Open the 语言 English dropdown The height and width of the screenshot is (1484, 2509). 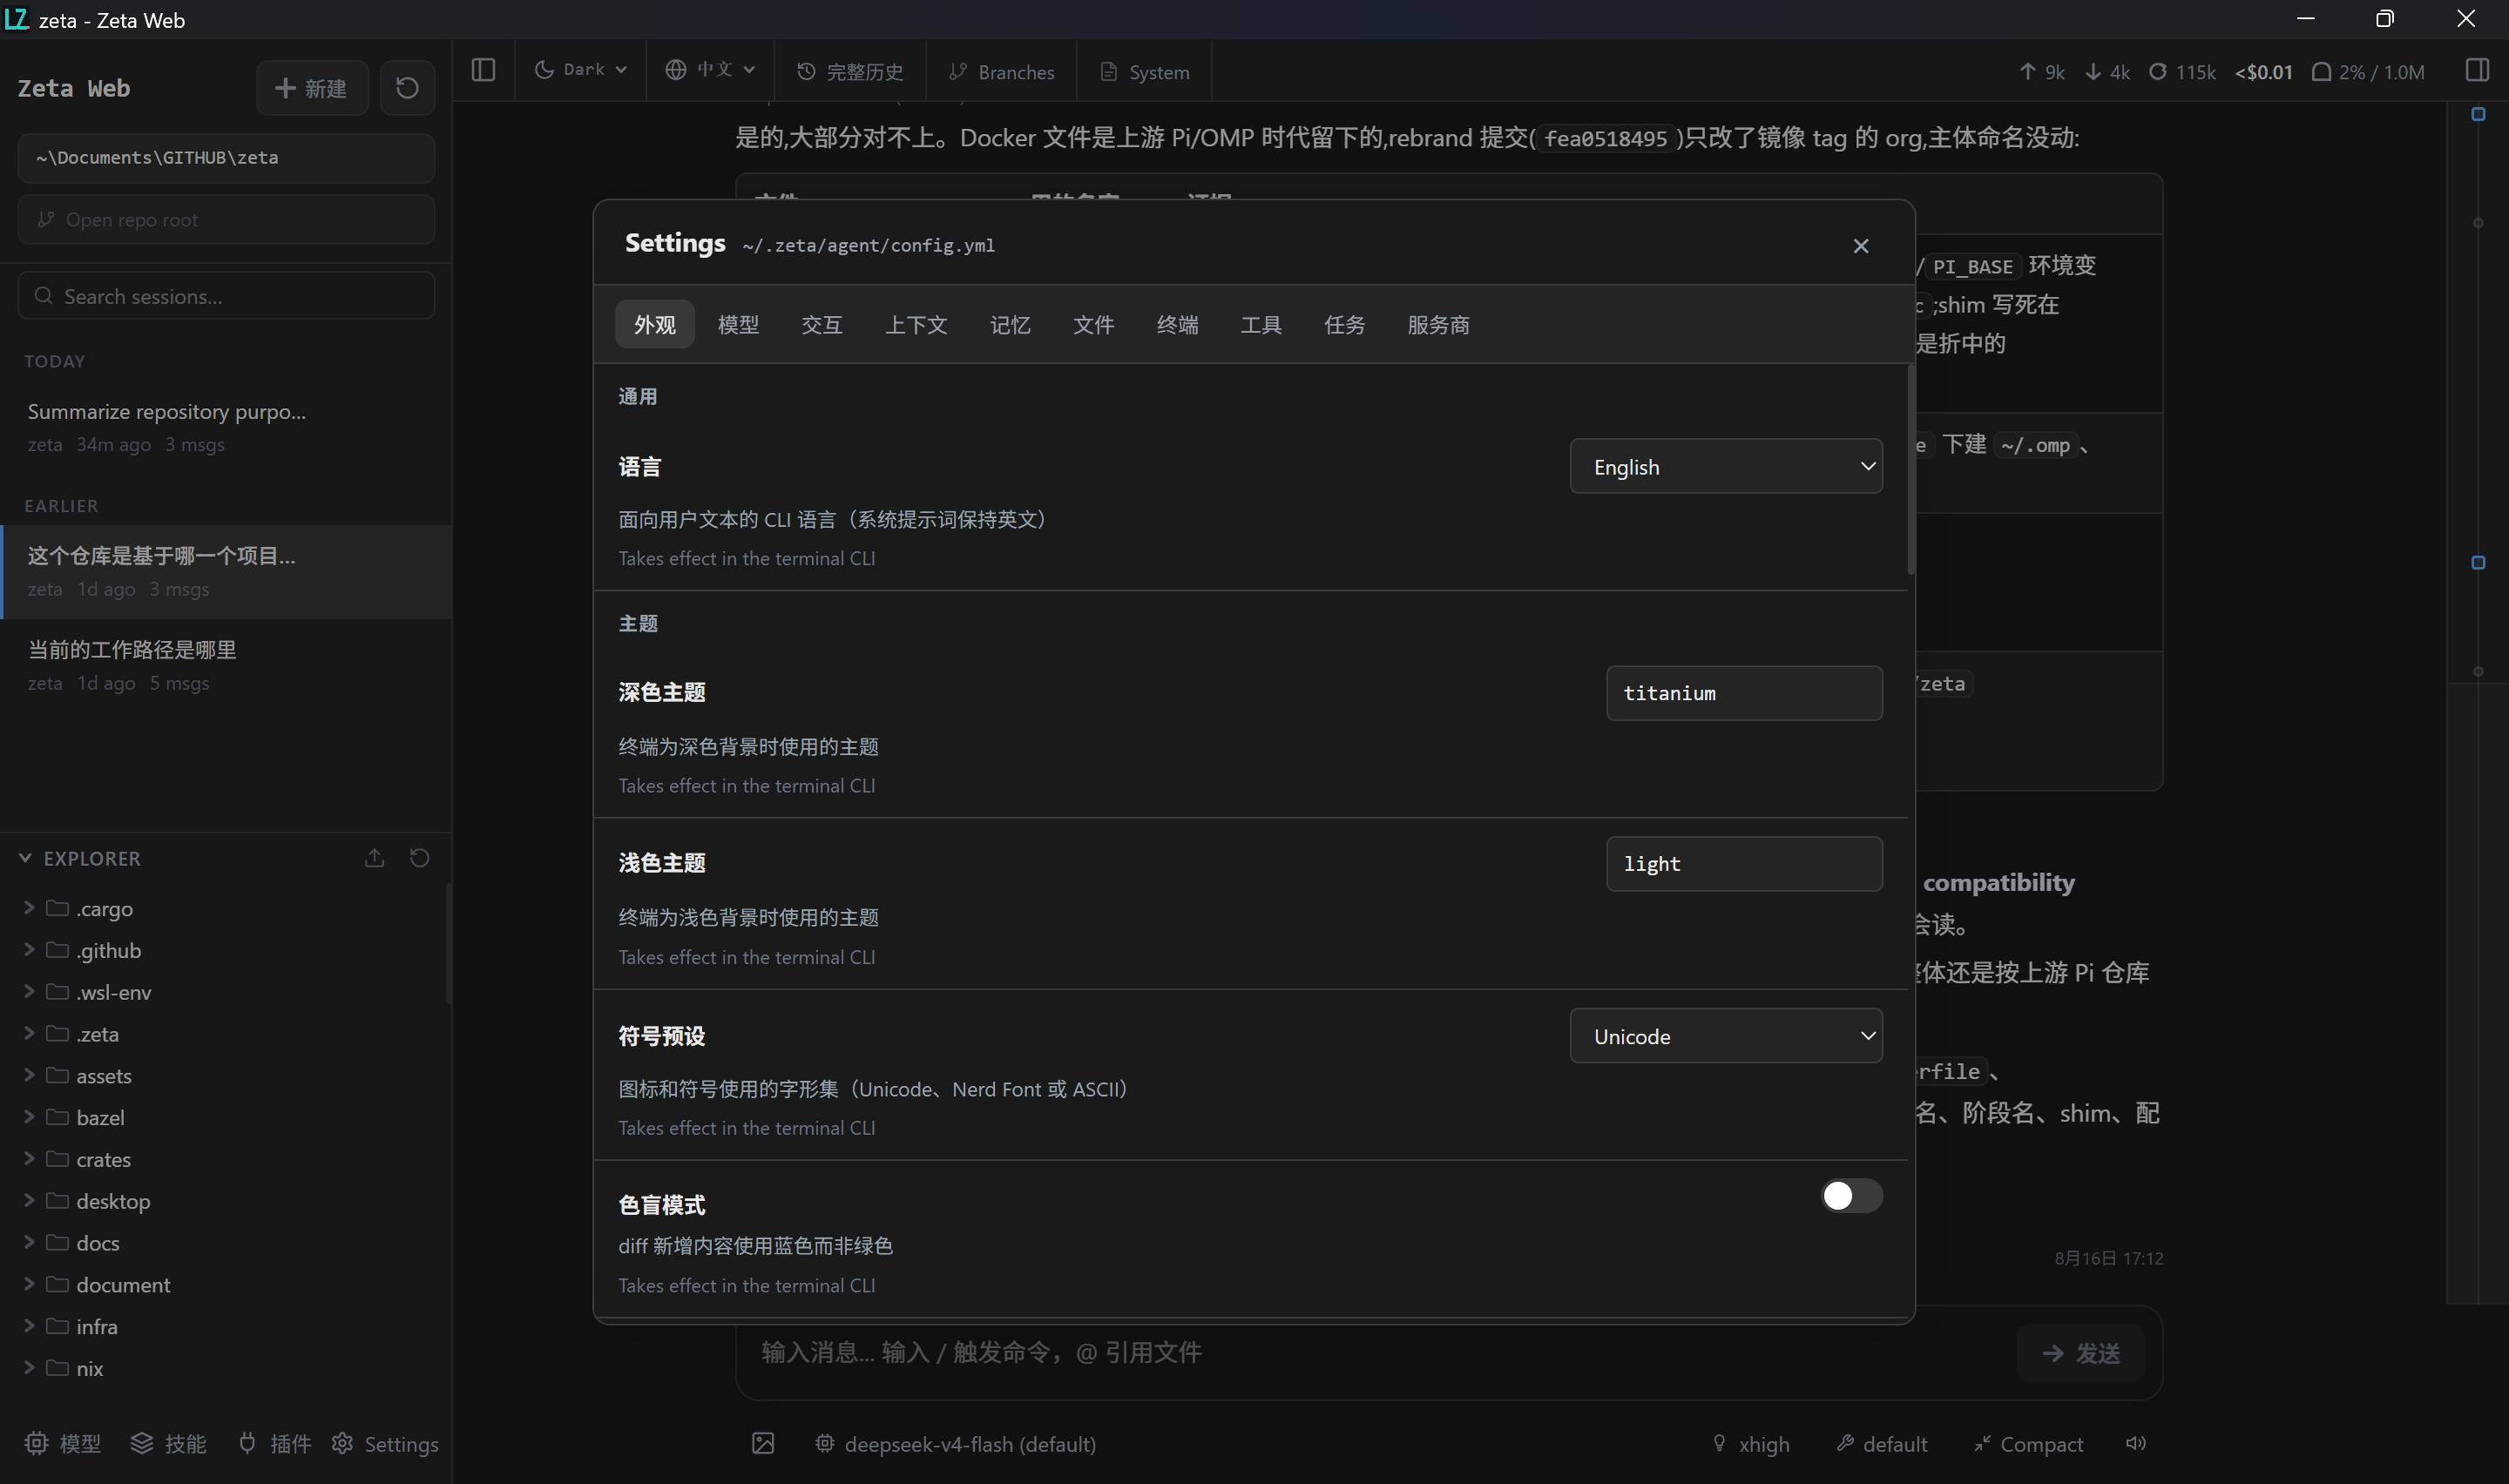[x=1726, y=466]
